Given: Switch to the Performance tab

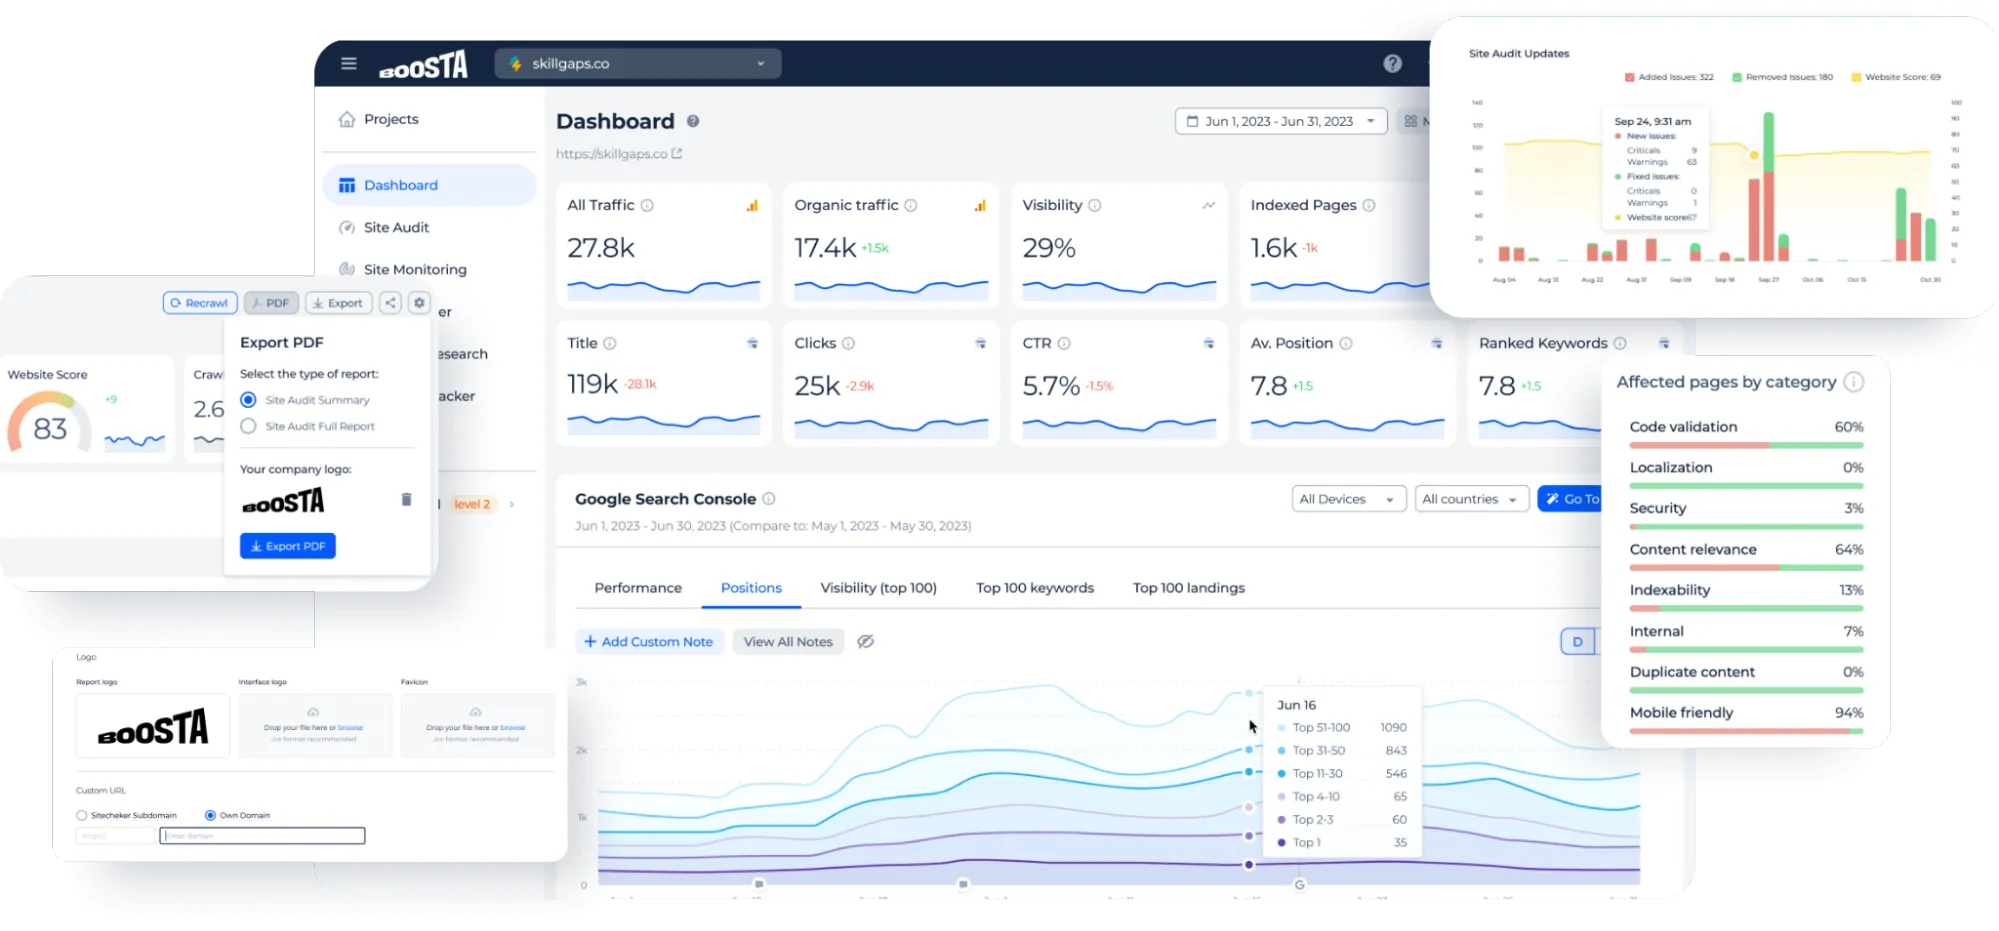Looking at the screenshot, I should tap(637, 587).
